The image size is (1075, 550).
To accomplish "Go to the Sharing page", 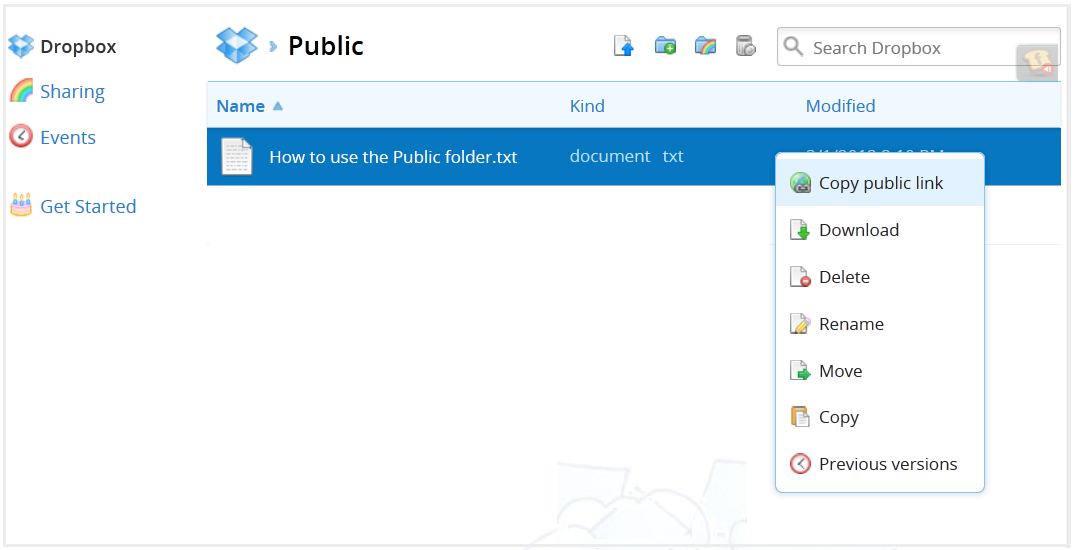I will pyautogui.click(x=72, y=91).
